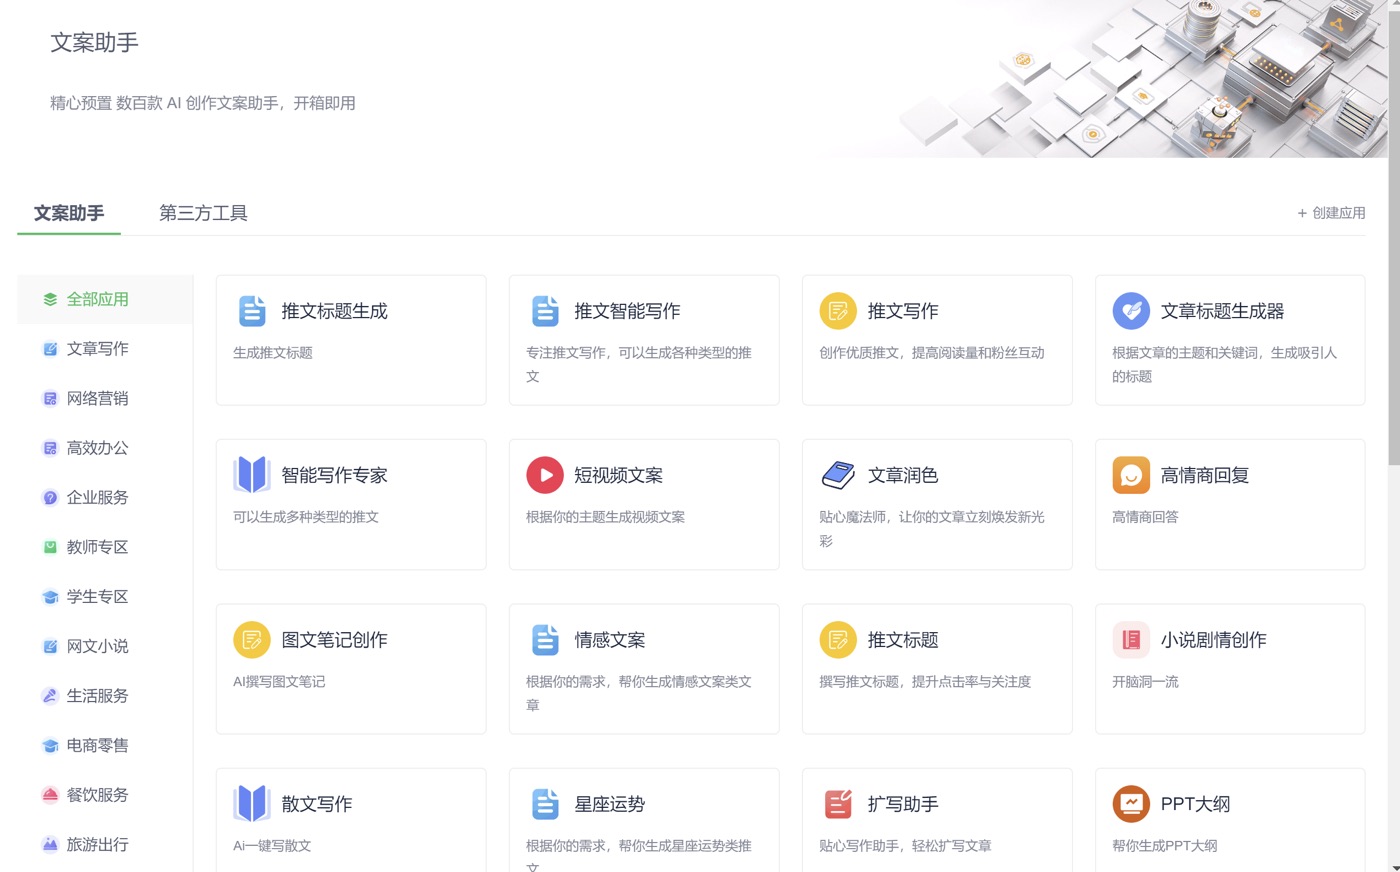Click the 文章润色 notebook icon
Screen dimensions: 1400x872
[838, 475]
